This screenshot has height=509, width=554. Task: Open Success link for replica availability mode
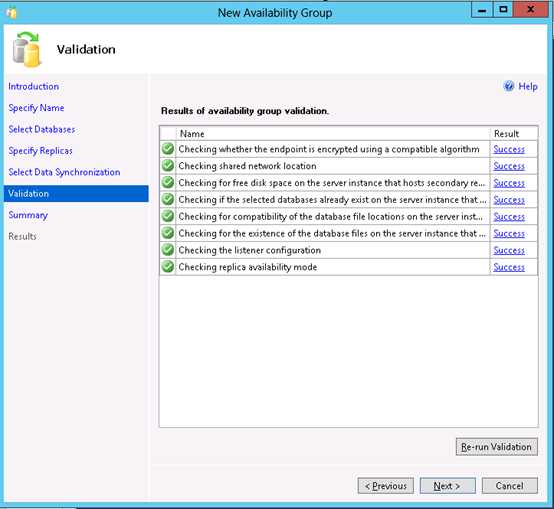[509, 267]
